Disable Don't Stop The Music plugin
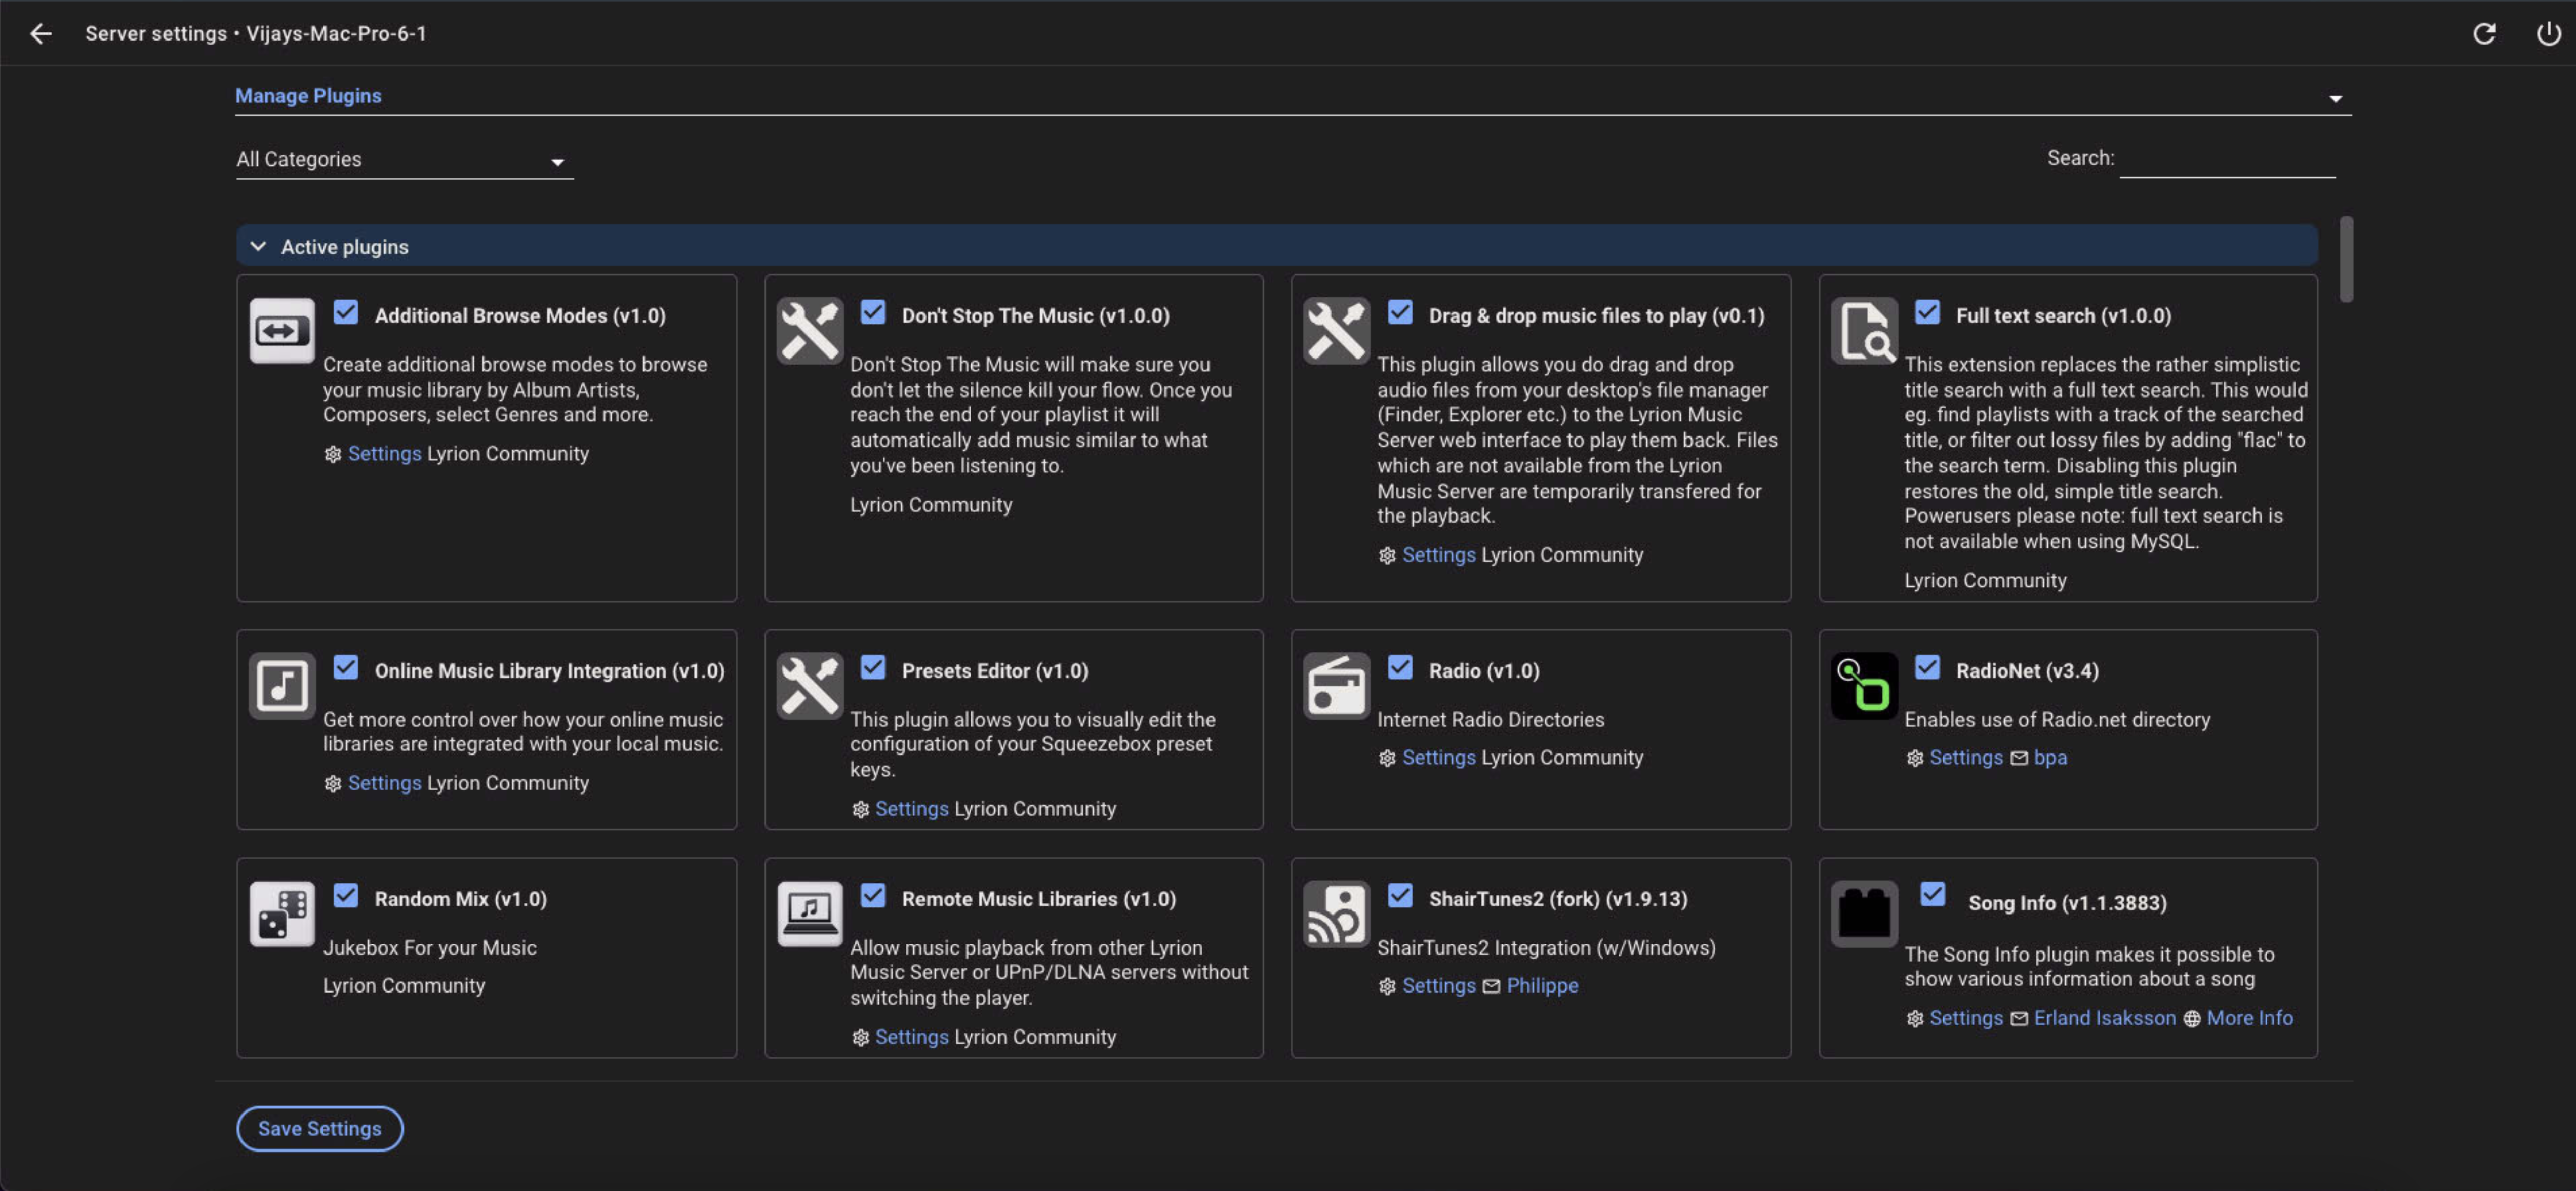 (x=873, y=312)
